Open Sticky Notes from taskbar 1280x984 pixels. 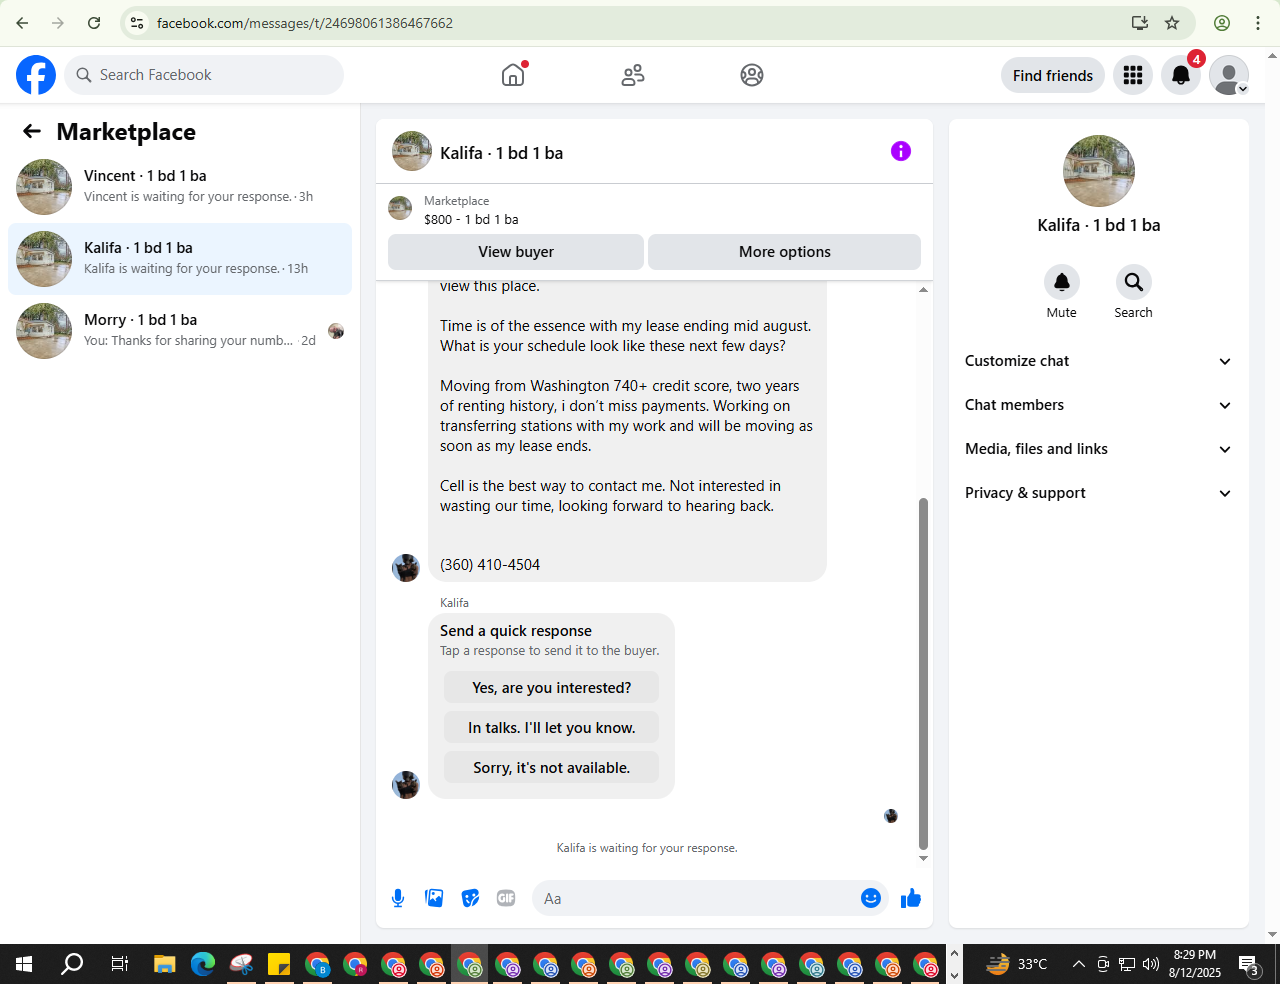point(279,964)
